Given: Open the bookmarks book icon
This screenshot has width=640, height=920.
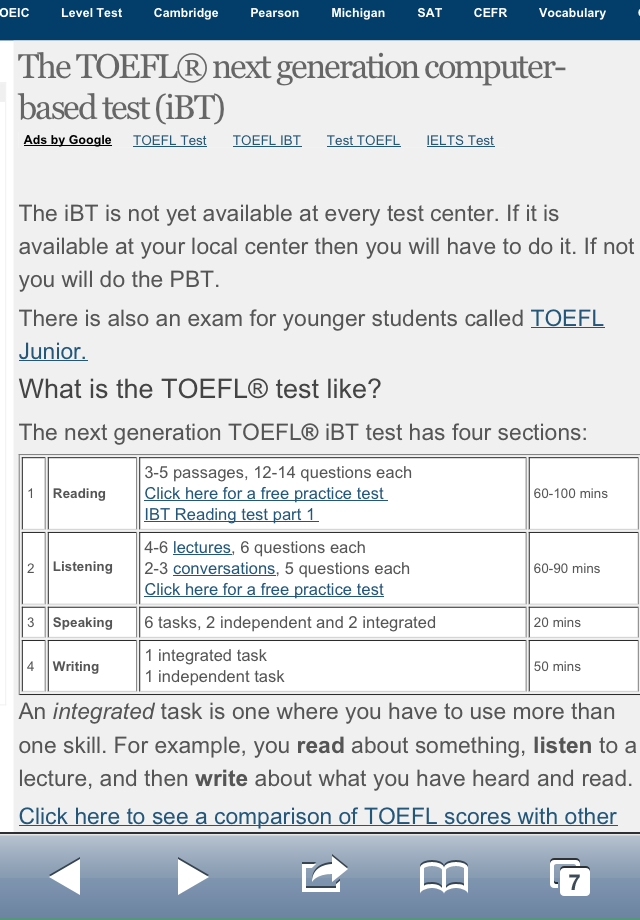Looking at the screenshot, I should (x=444, y=876).
